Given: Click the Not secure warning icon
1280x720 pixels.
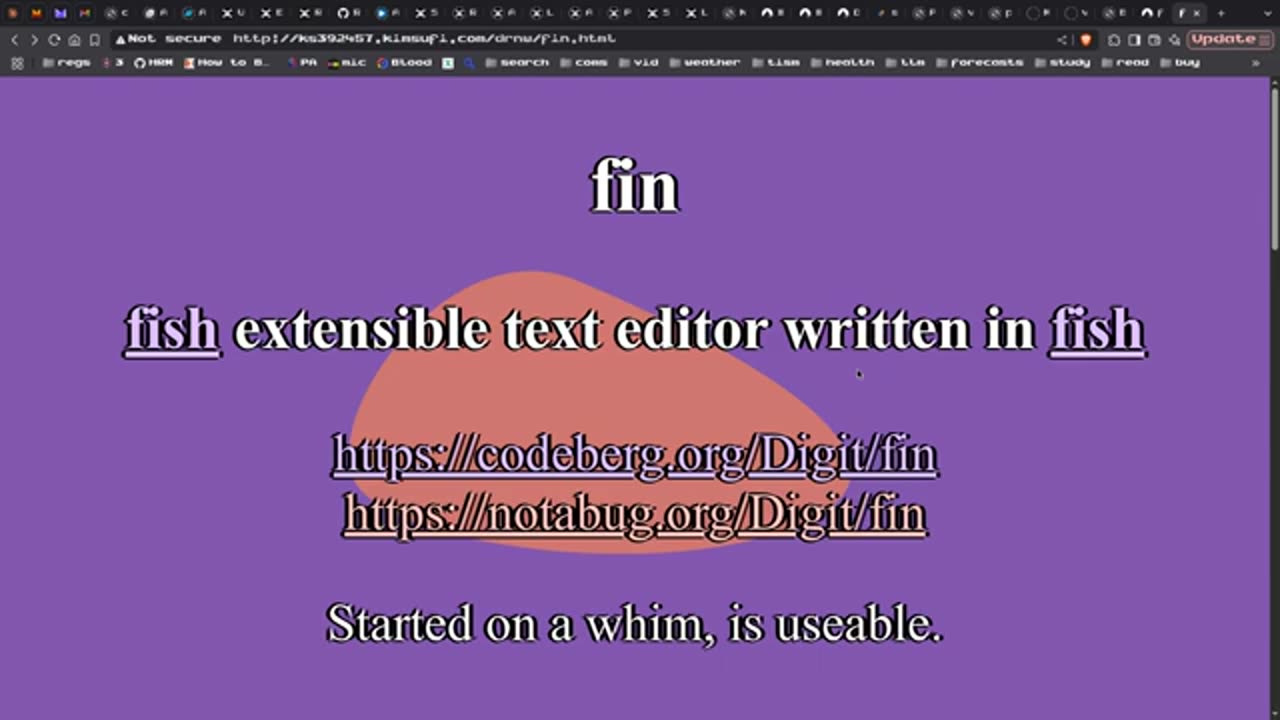Looking at the screenshot, I should click(121, 39).
